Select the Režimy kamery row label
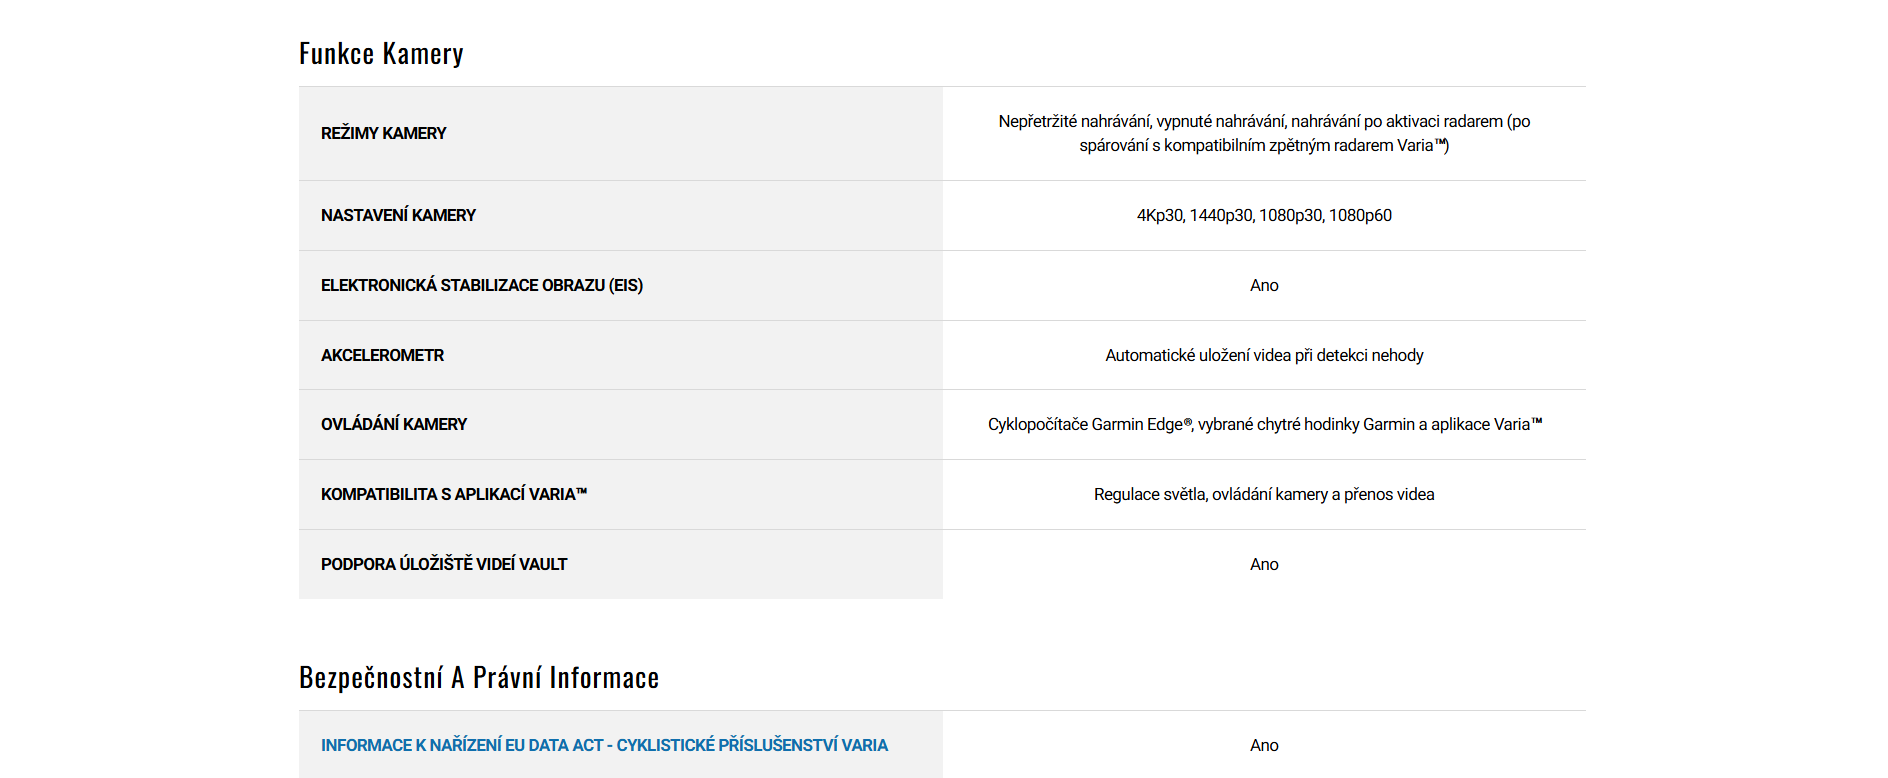 [x=383, y=133]
